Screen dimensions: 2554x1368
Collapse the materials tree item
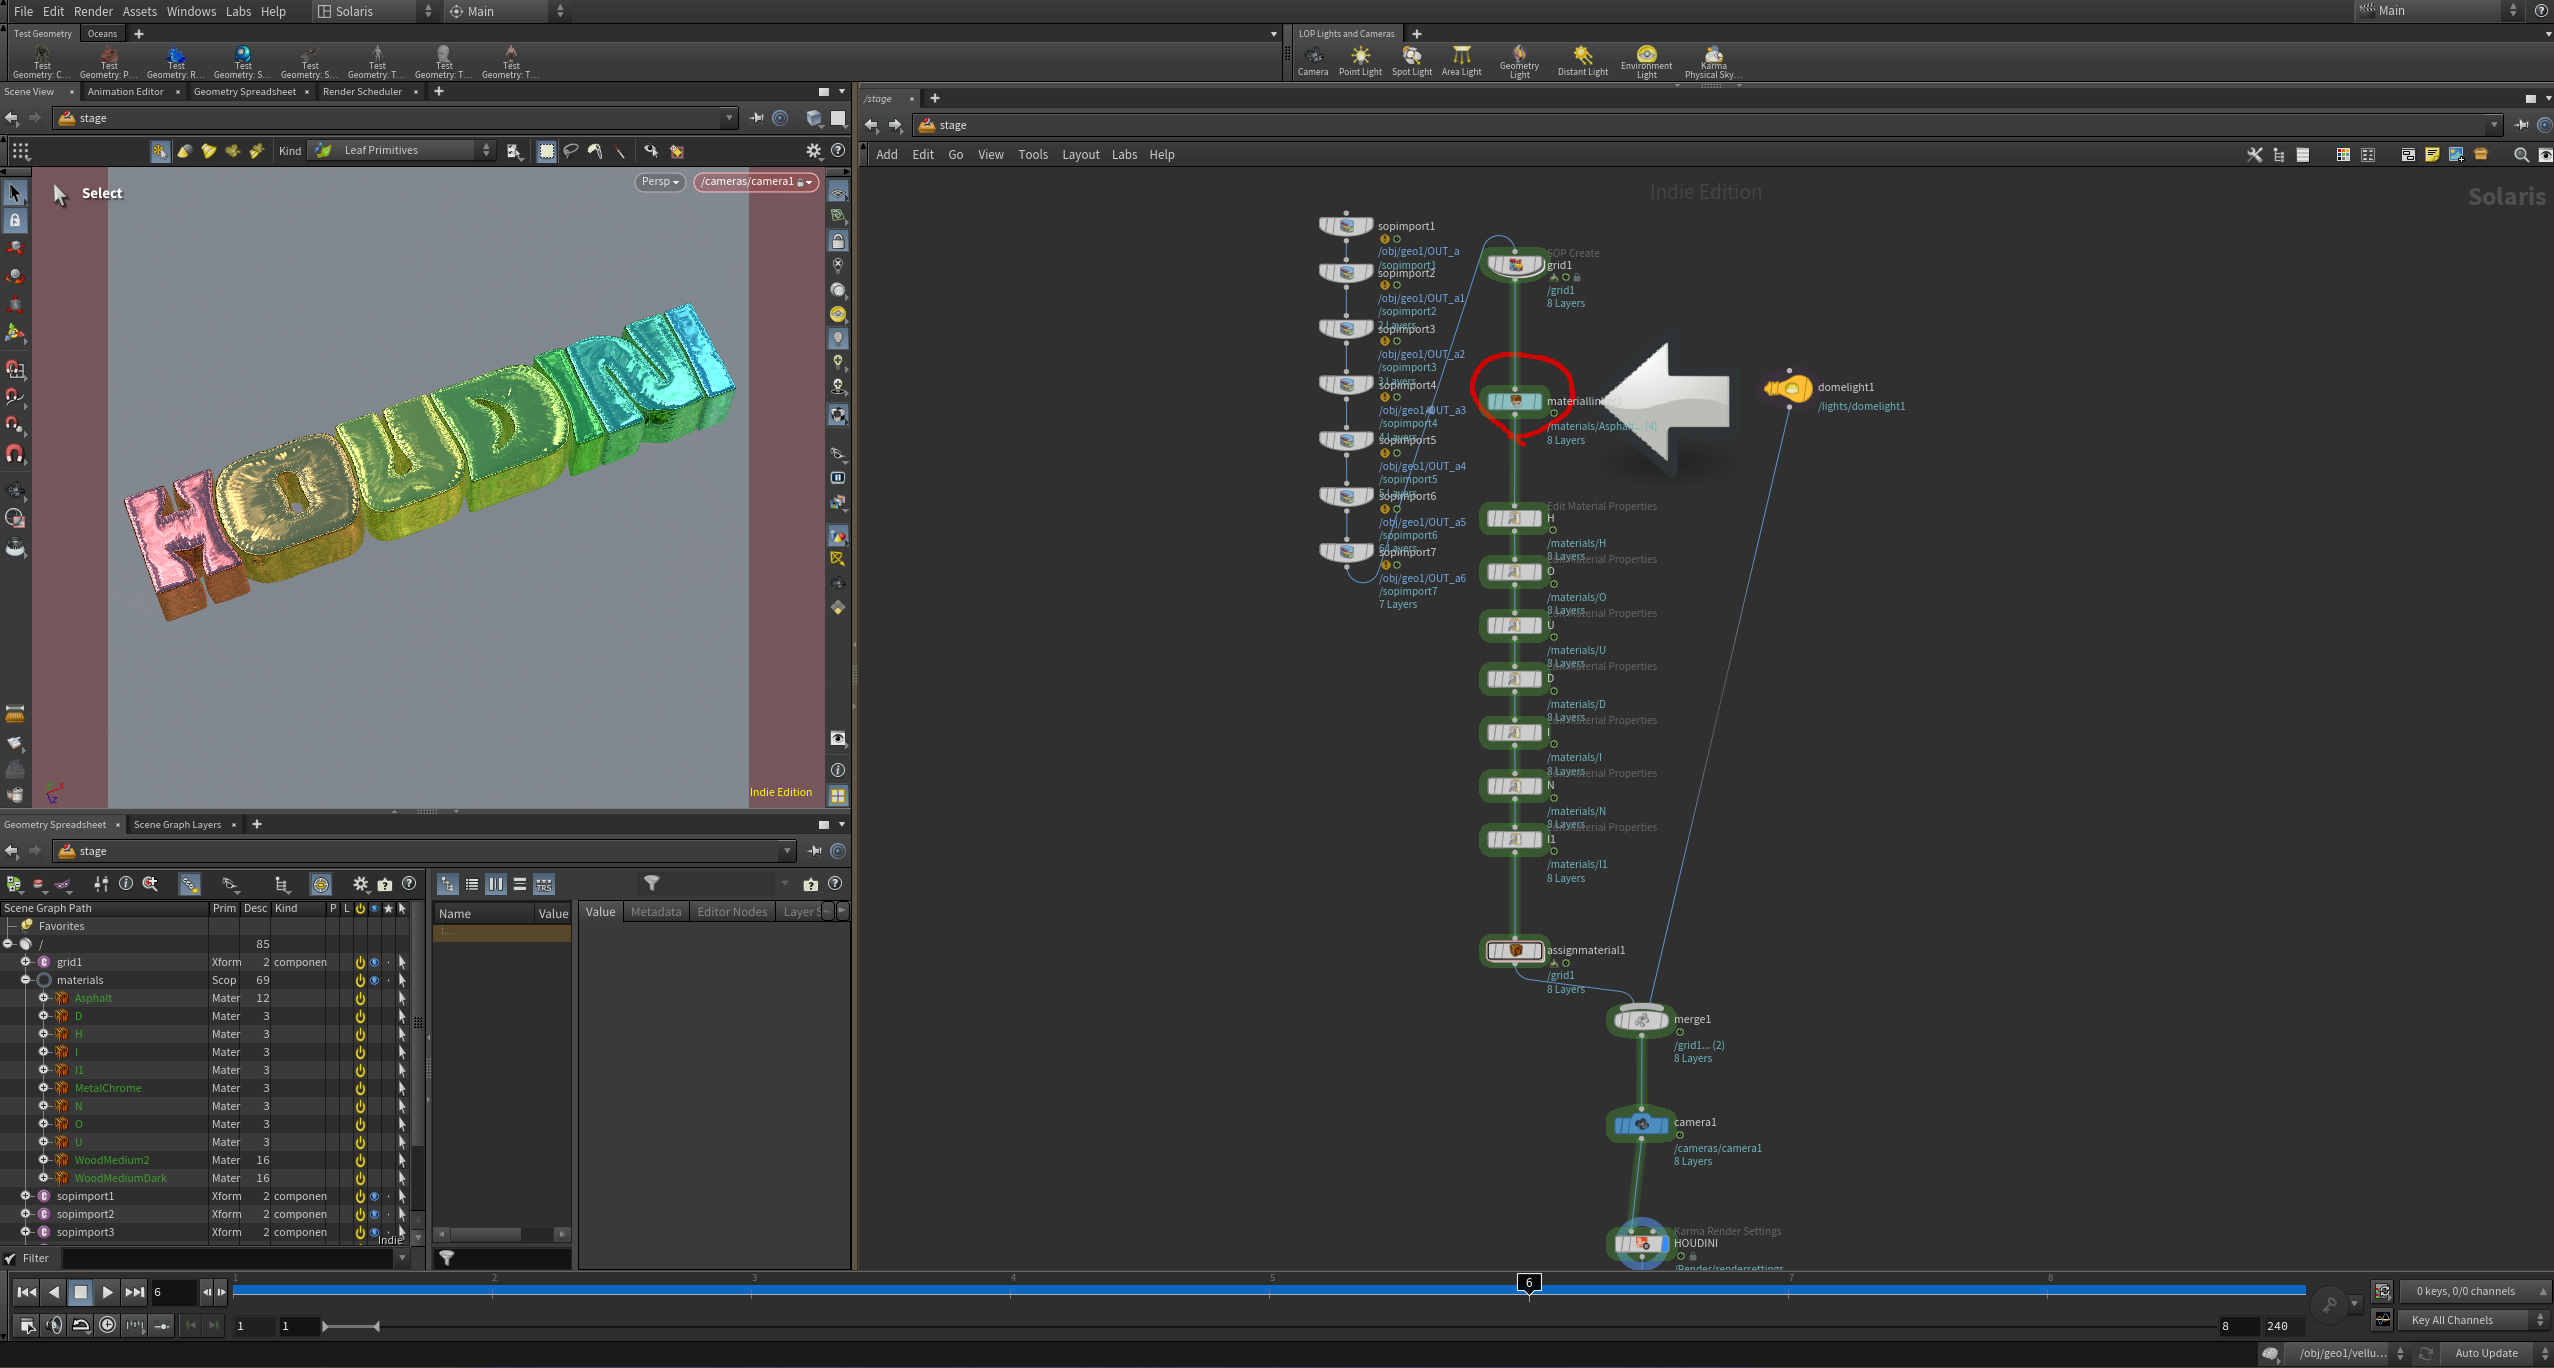(26, 980)
